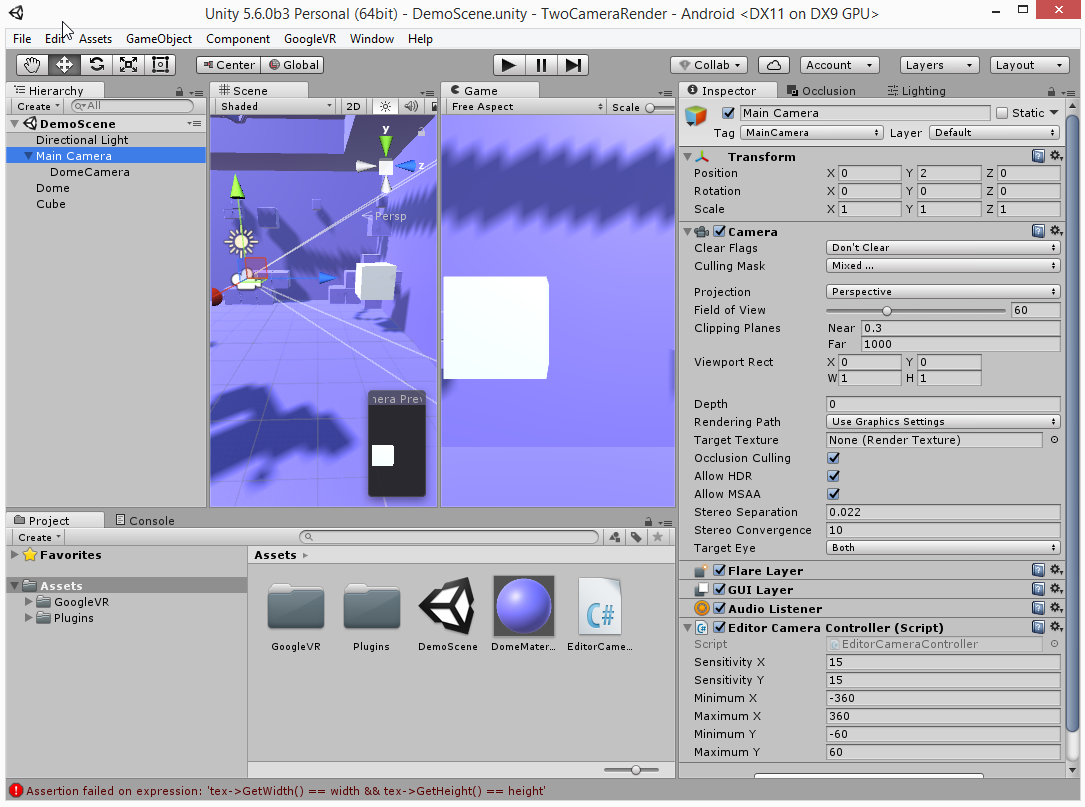Image resolution: width=1085 pixels, height=807 pixels.
Task: Open Target Eye dropdown
Action: (942, 548)
